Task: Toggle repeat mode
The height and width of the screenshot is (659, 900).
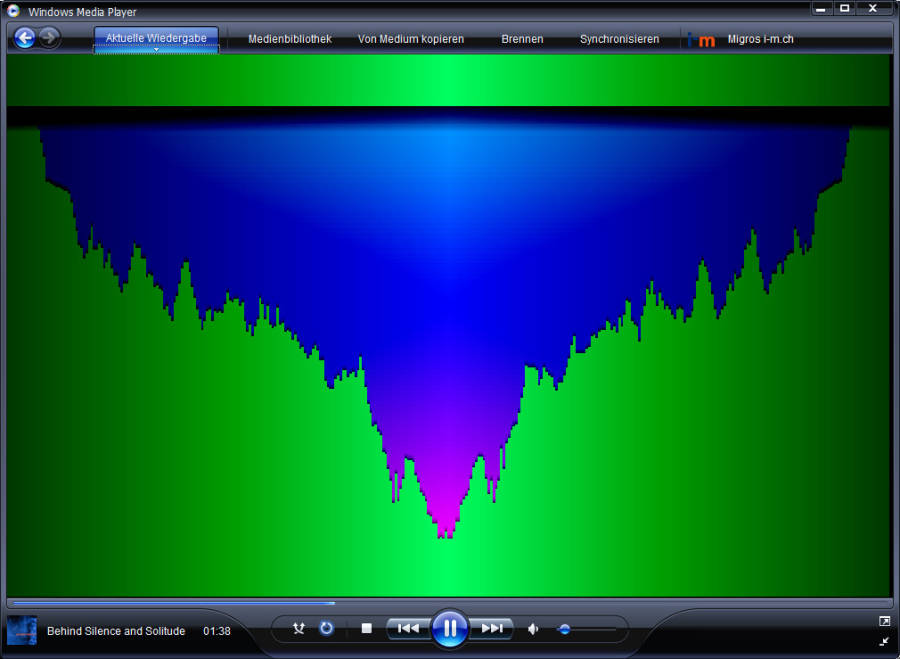Action: tap(326, 629)
